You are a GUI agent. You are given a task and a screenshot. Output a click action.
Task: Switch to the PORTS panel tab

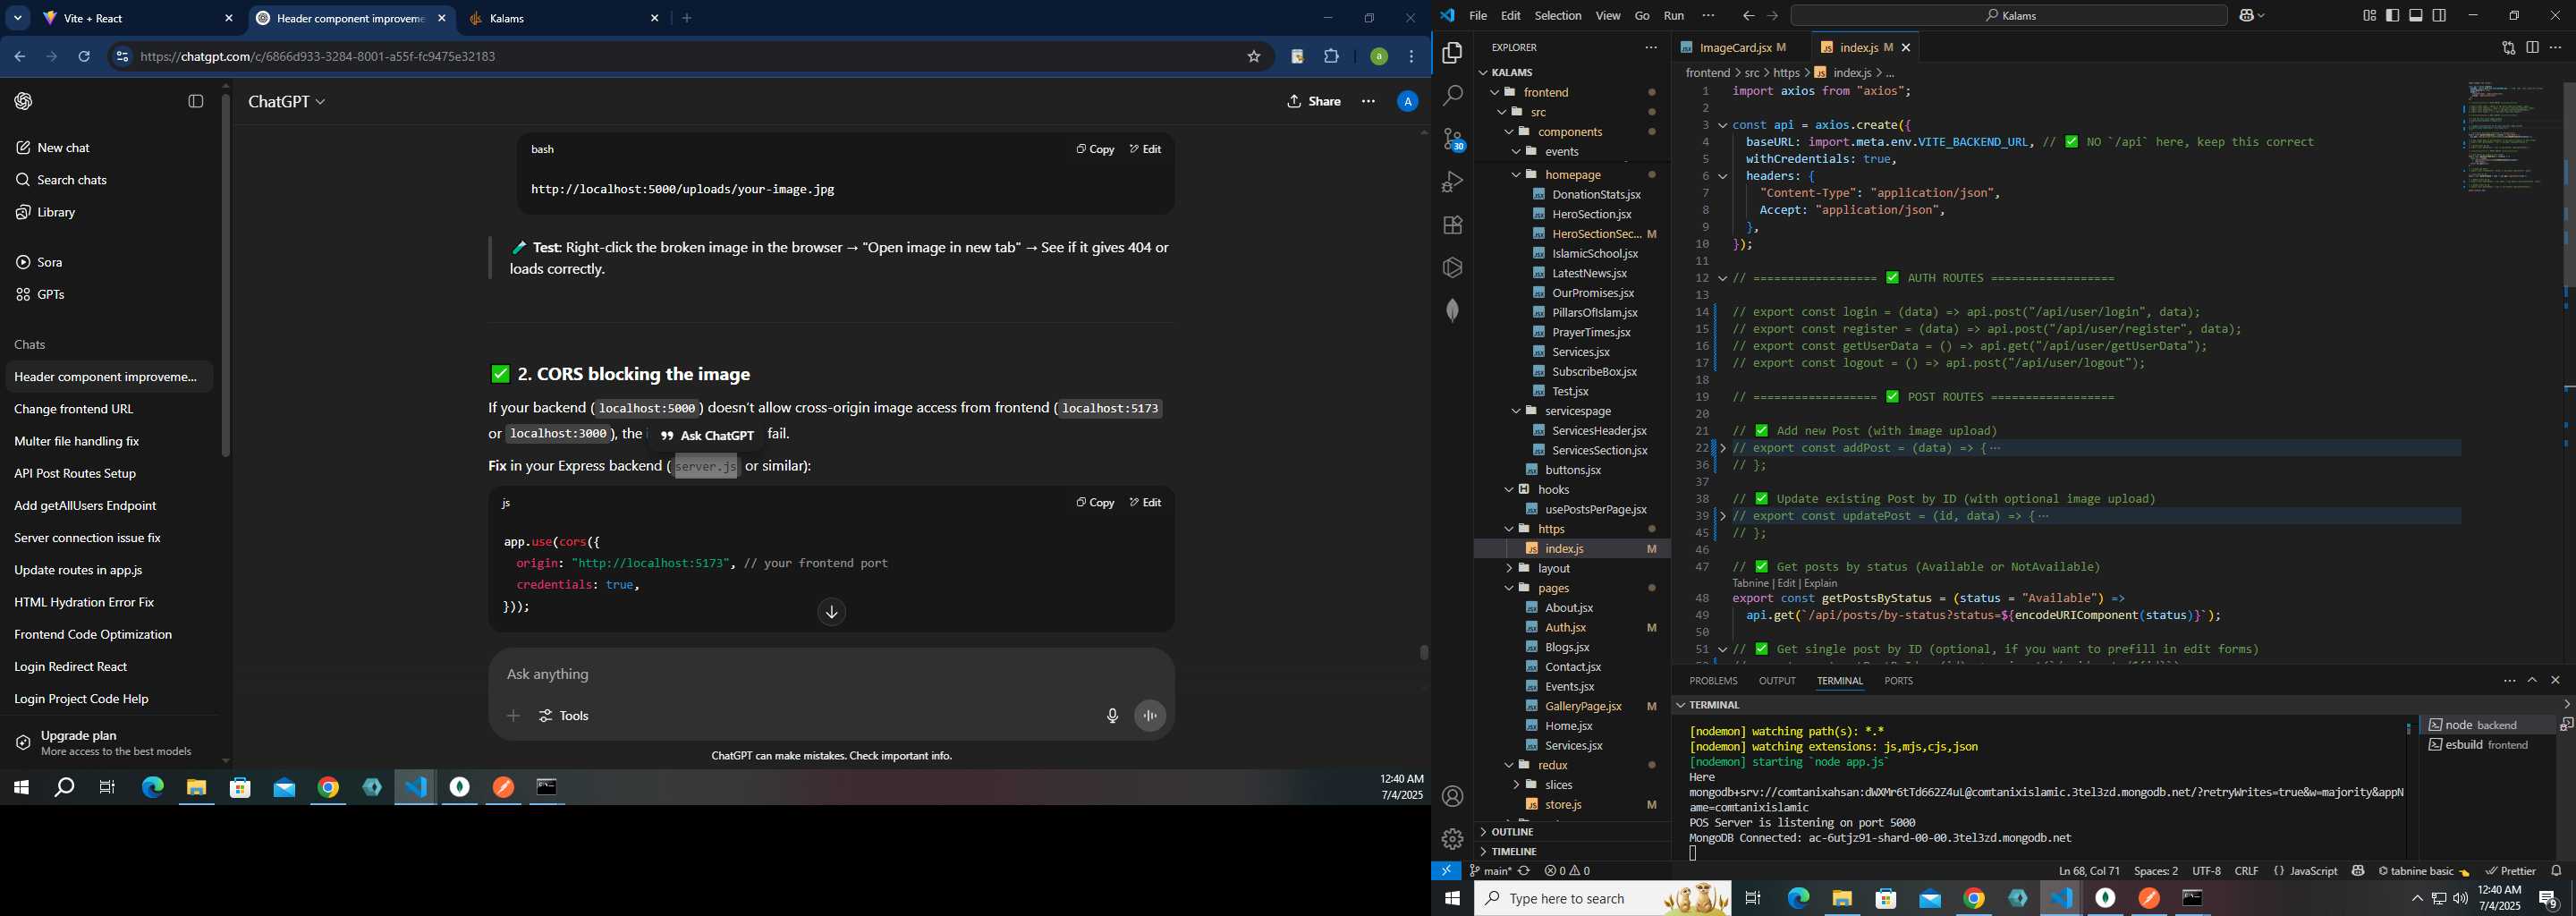[x=1898, y=681]
